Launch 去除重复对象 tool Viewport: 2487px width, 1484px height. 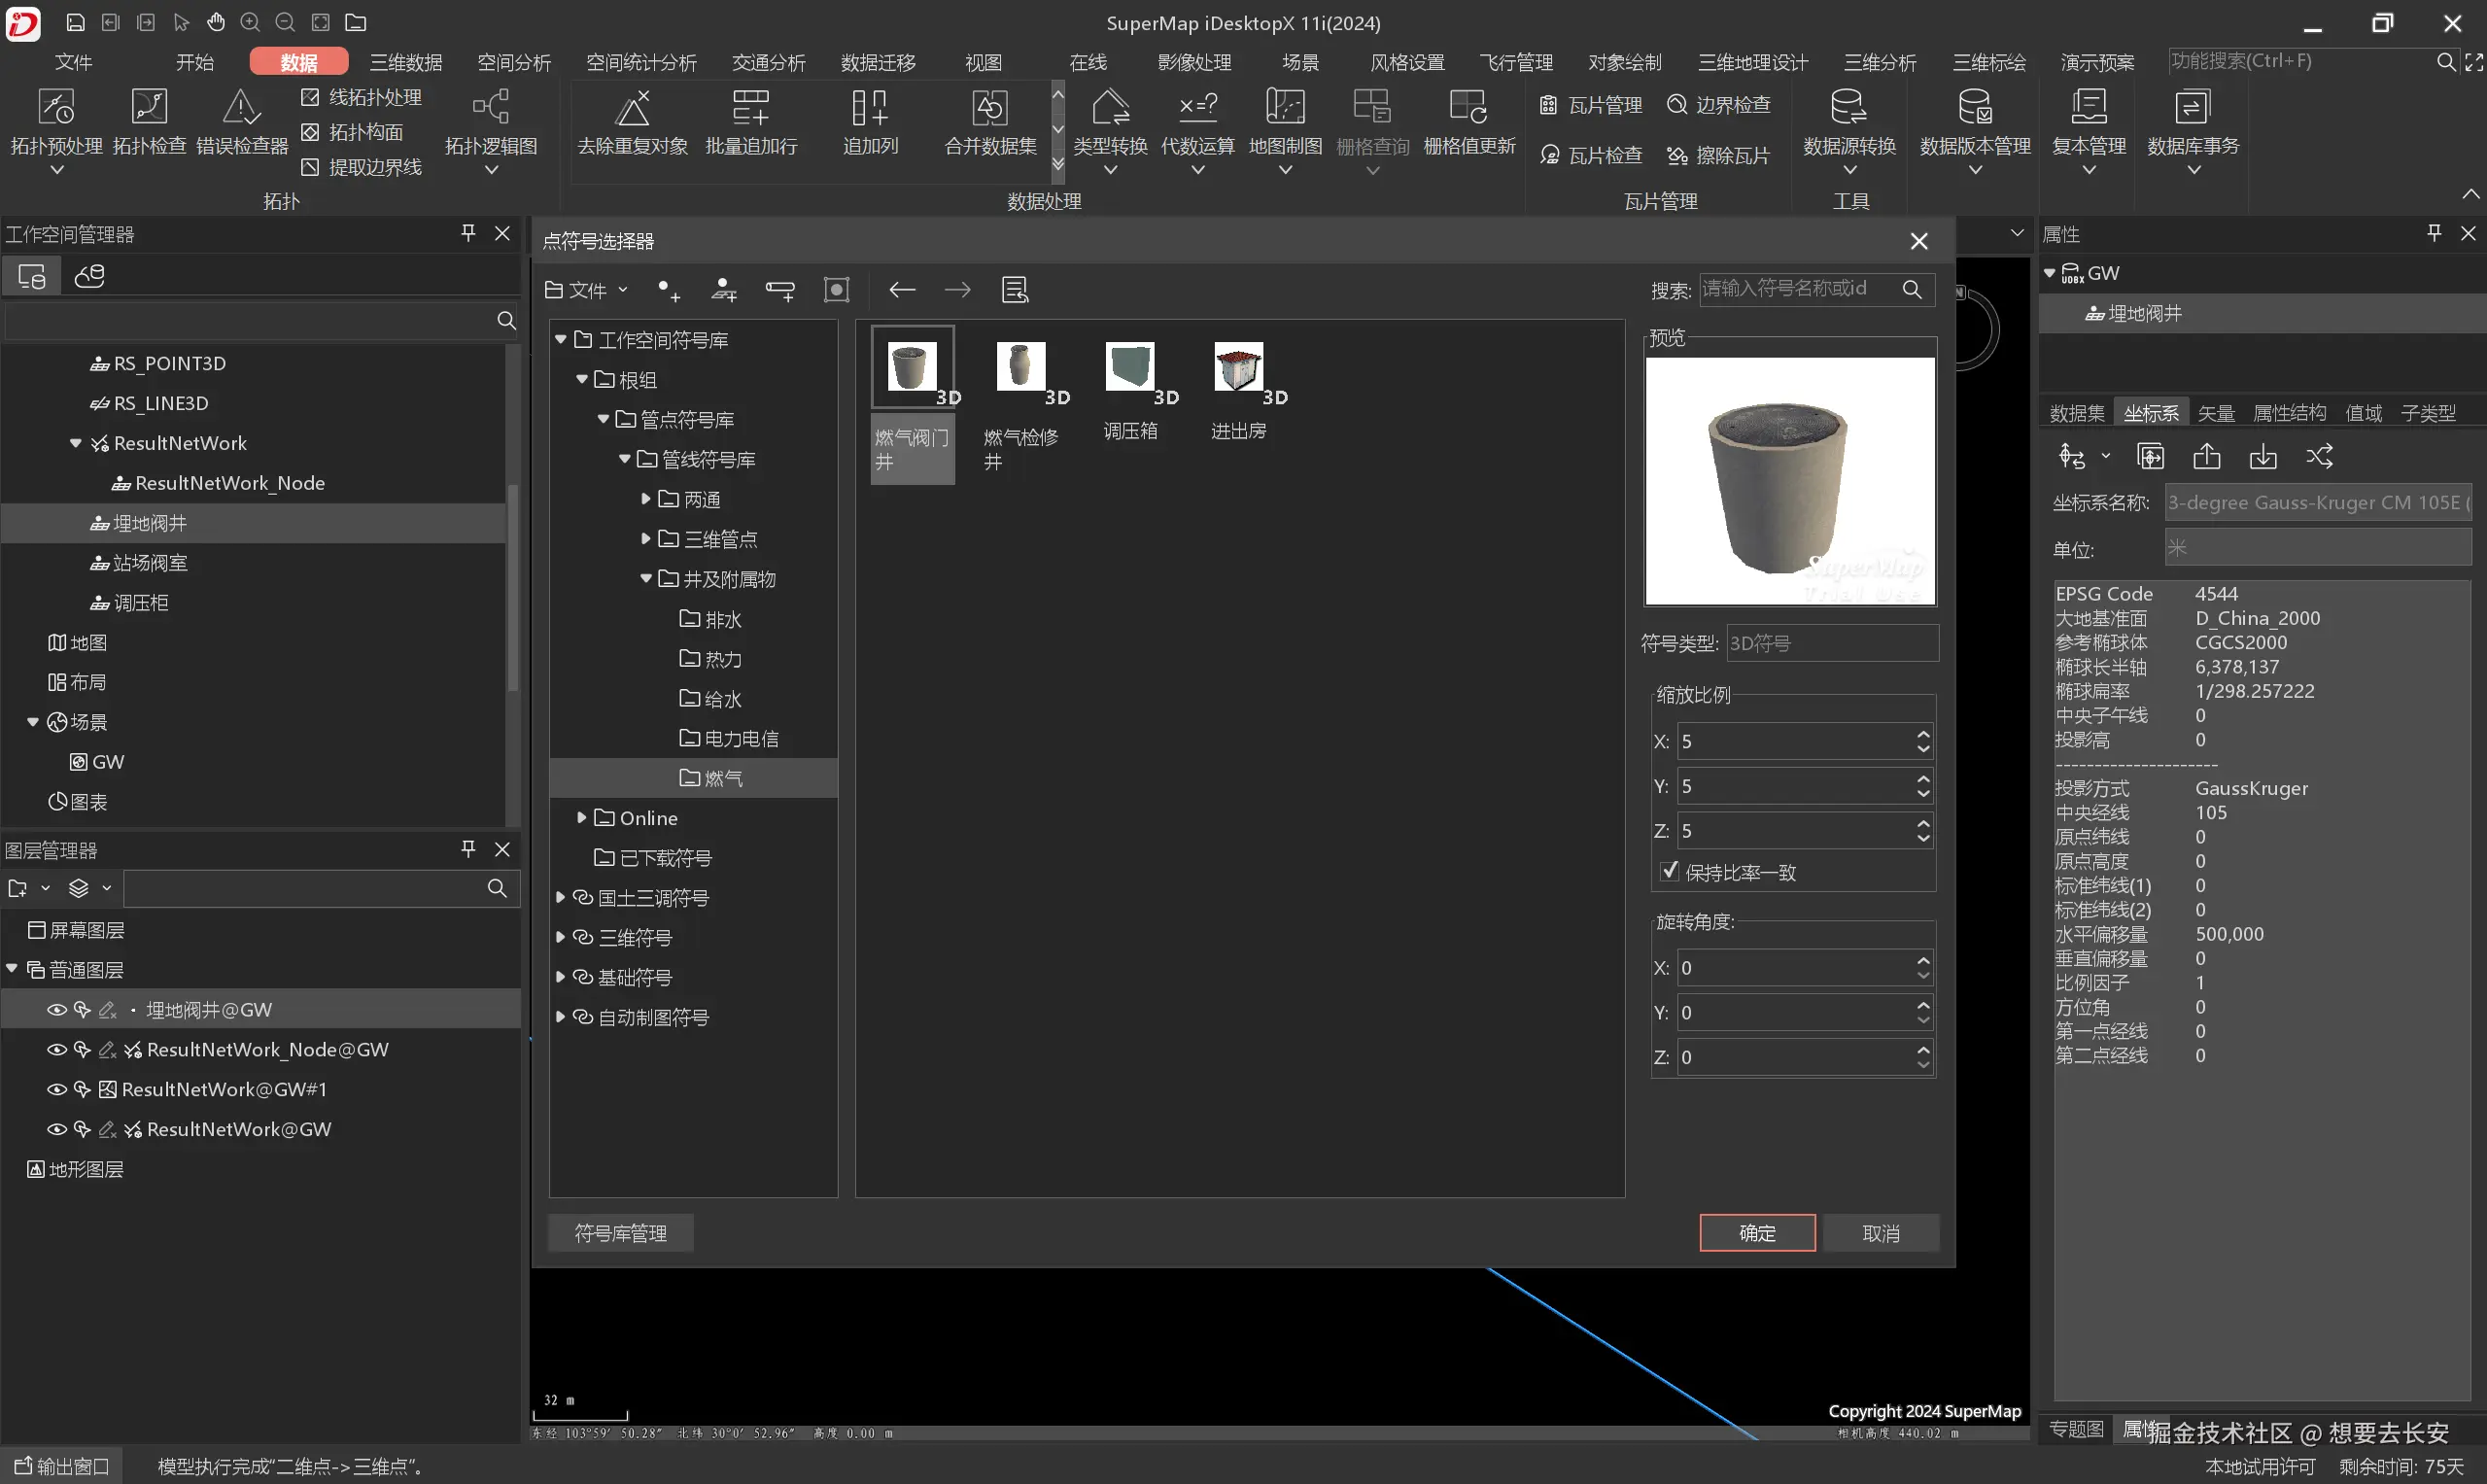tap(633, 122)
